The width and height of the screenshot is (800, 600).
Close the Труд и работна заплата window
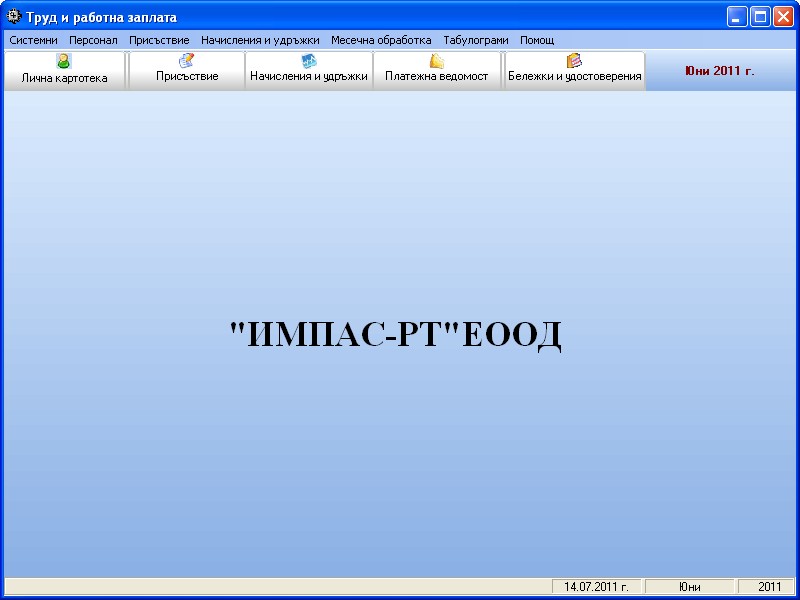(783, 17)
